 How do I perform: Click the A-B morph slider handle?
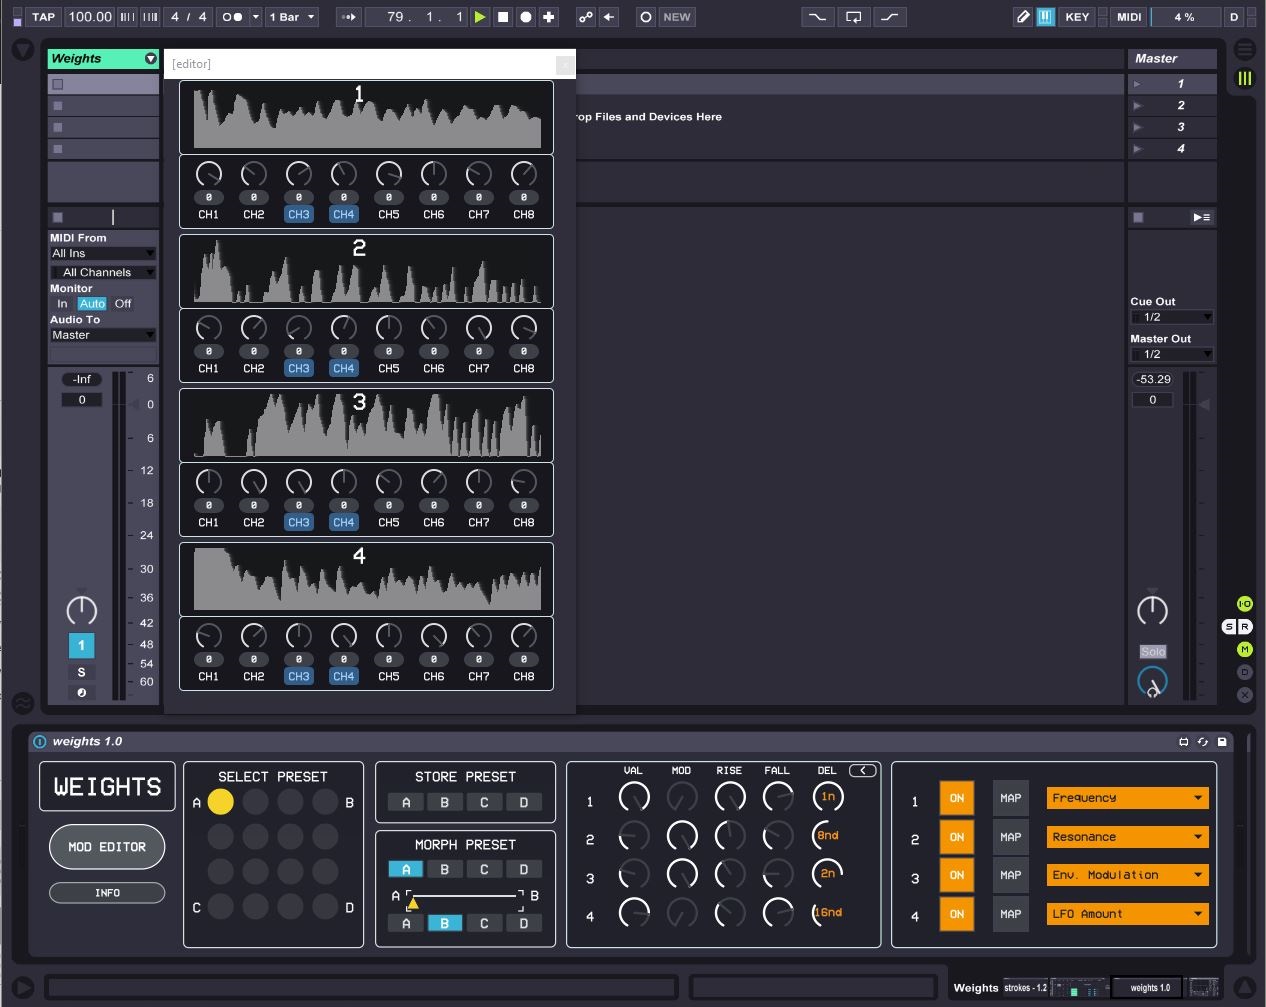pyautogui.click(x=413, y=904)
